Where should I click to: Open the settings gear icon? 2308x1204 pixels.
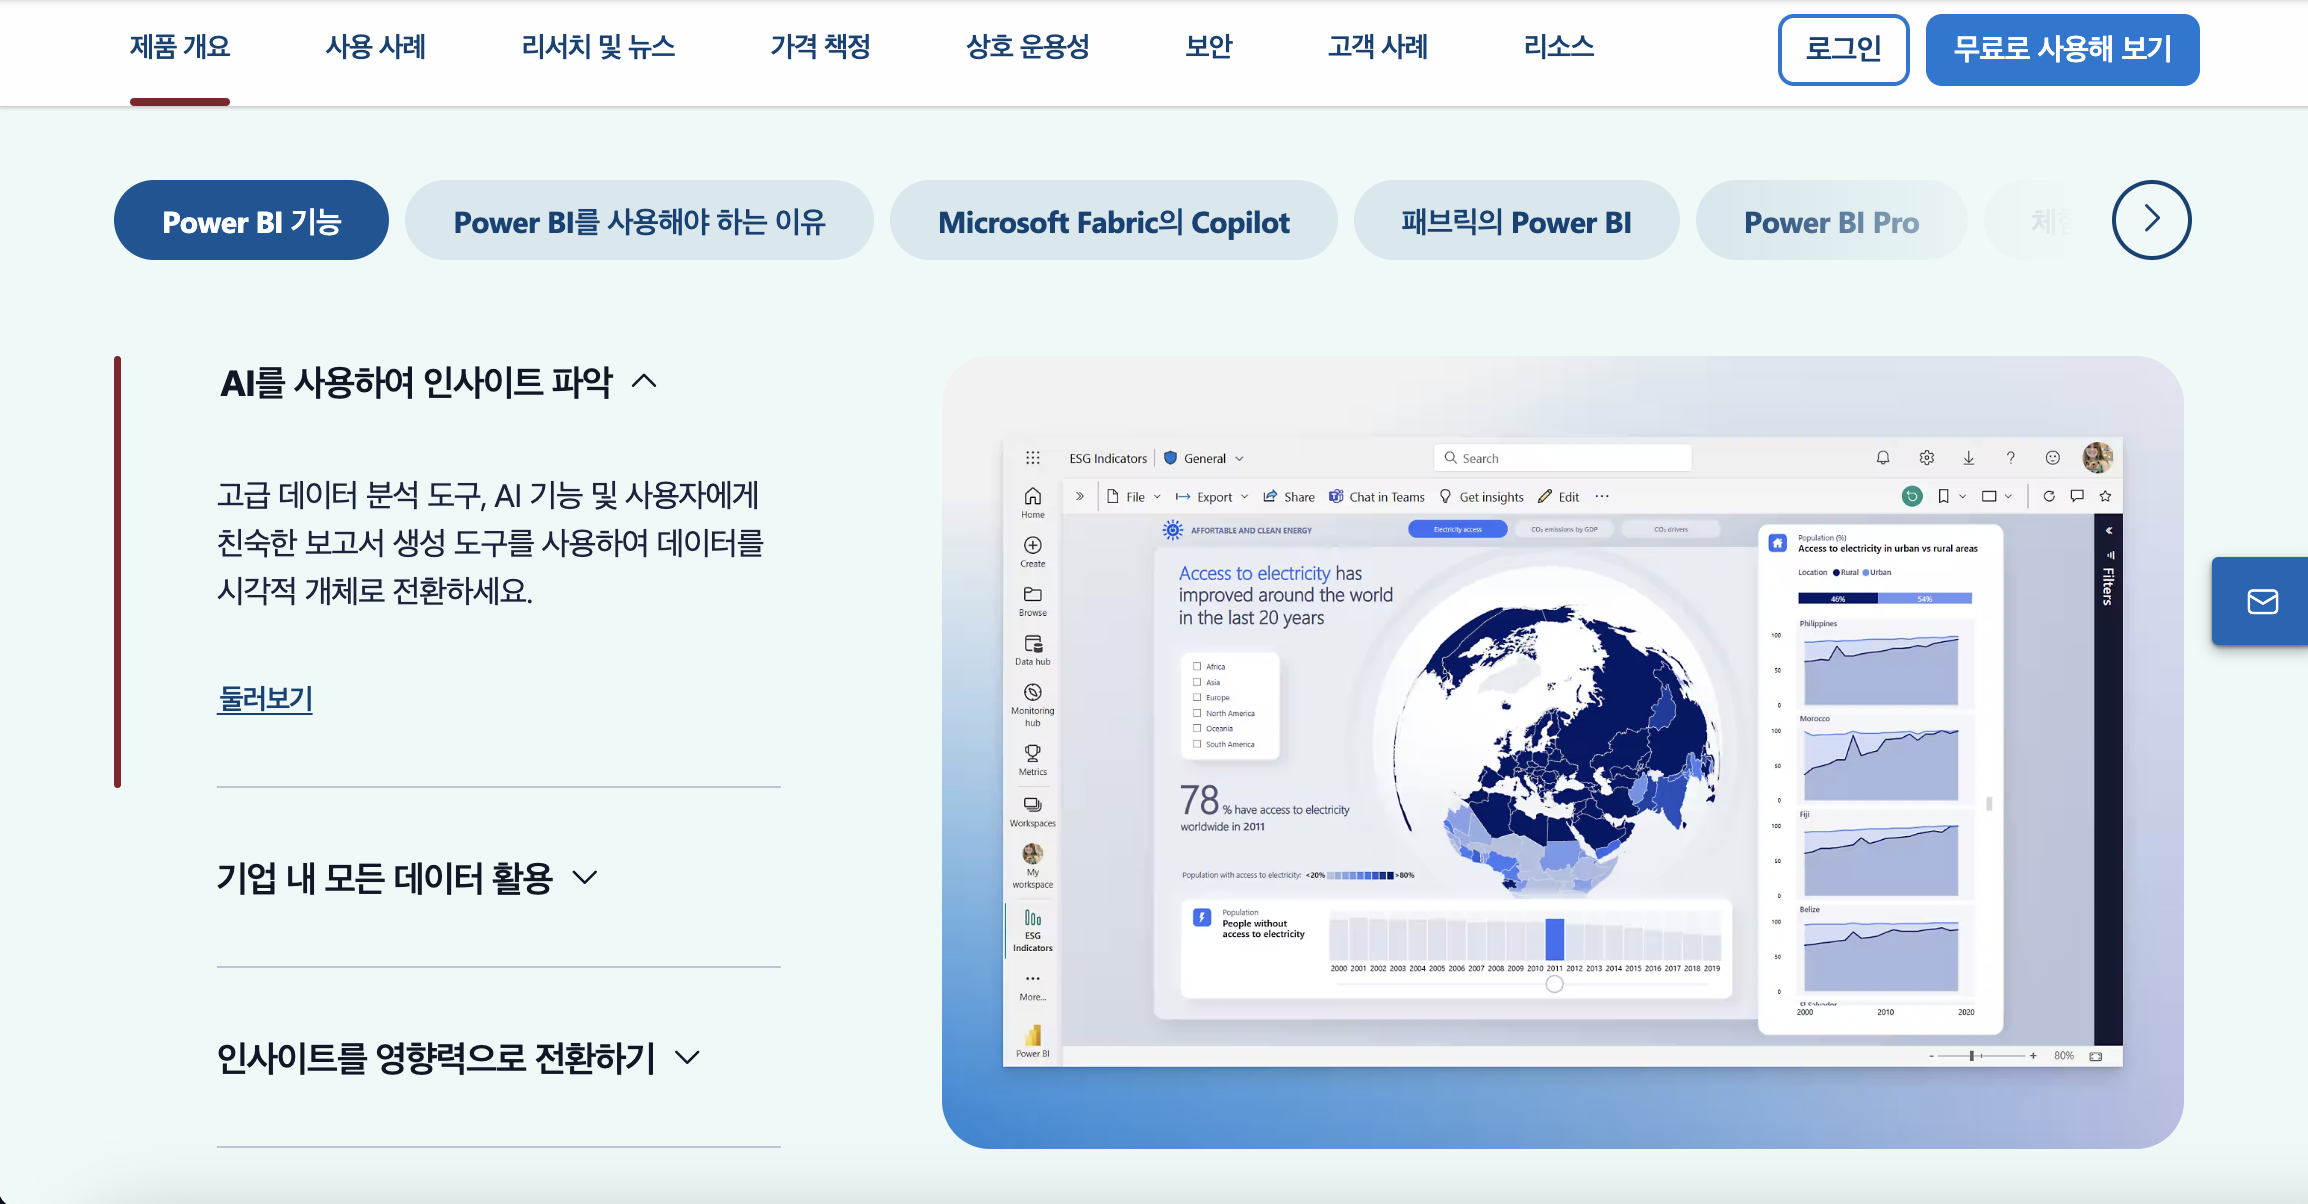click(1927, 458)
